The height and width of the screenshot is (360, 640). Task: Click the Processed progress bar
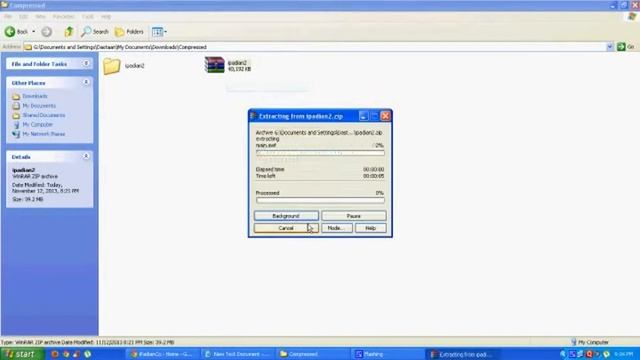tap(320, 200)
